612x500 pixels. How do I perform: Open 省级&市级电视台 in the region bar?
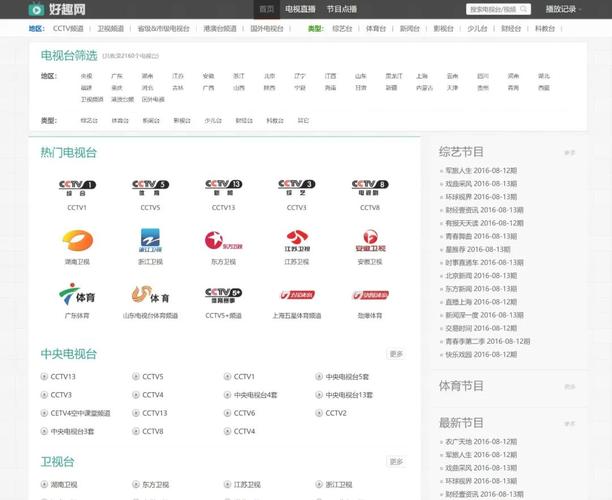coord(163,28)
